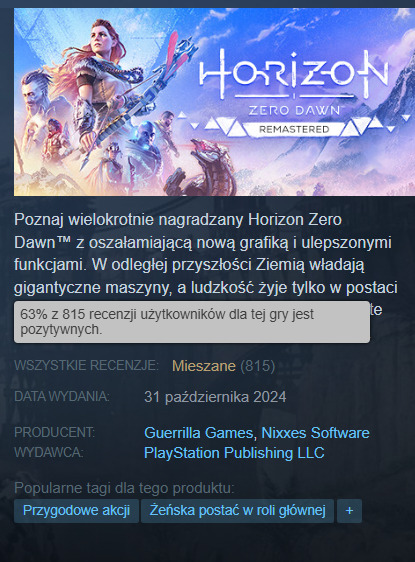Visit the PlayStation Publishing LLC publisher page
415x562 pixels.
coord(234,453)
